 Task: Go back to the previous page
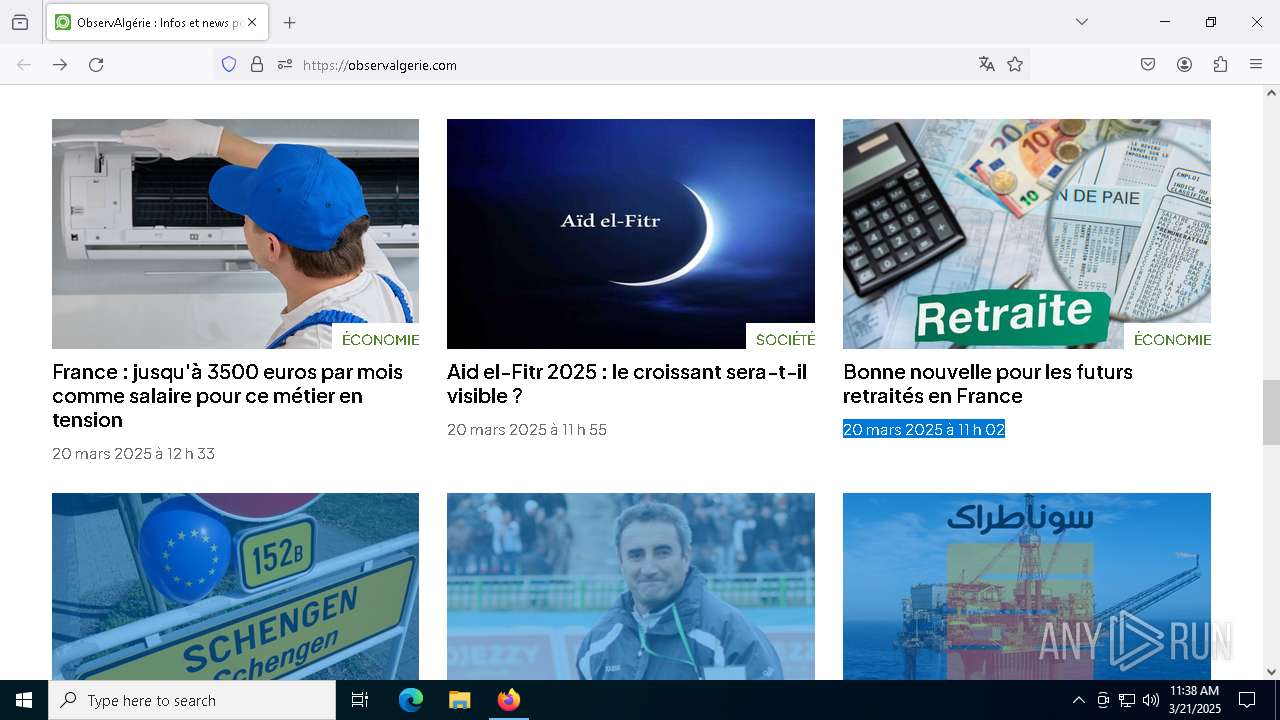pyautogui.click(x=24, y=64)
